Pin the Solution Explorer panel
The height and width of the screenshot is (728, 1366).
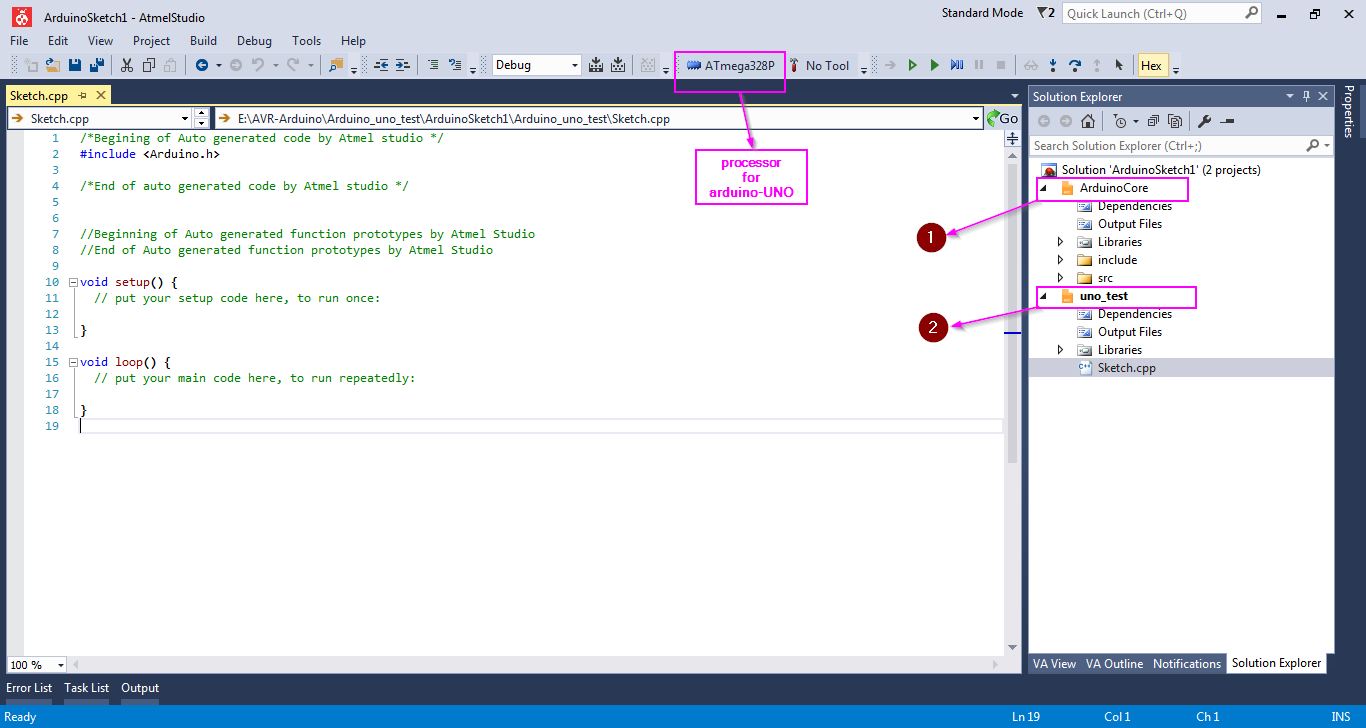pos(1306,96)
